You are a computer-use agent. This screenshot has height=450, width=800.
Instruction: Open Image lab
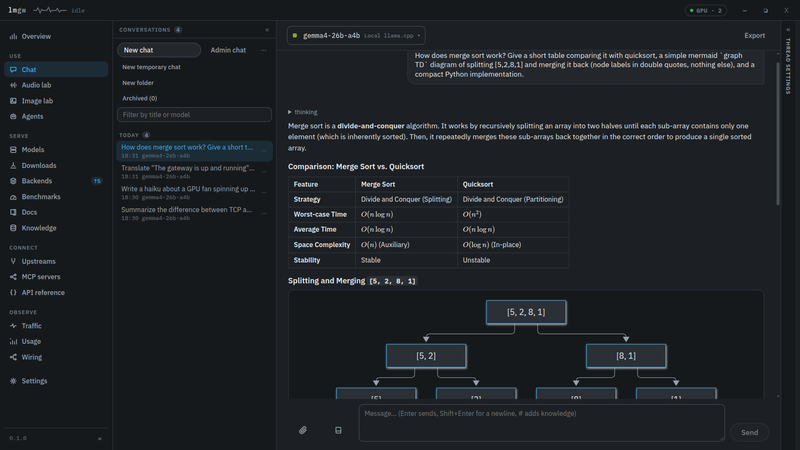56,101
